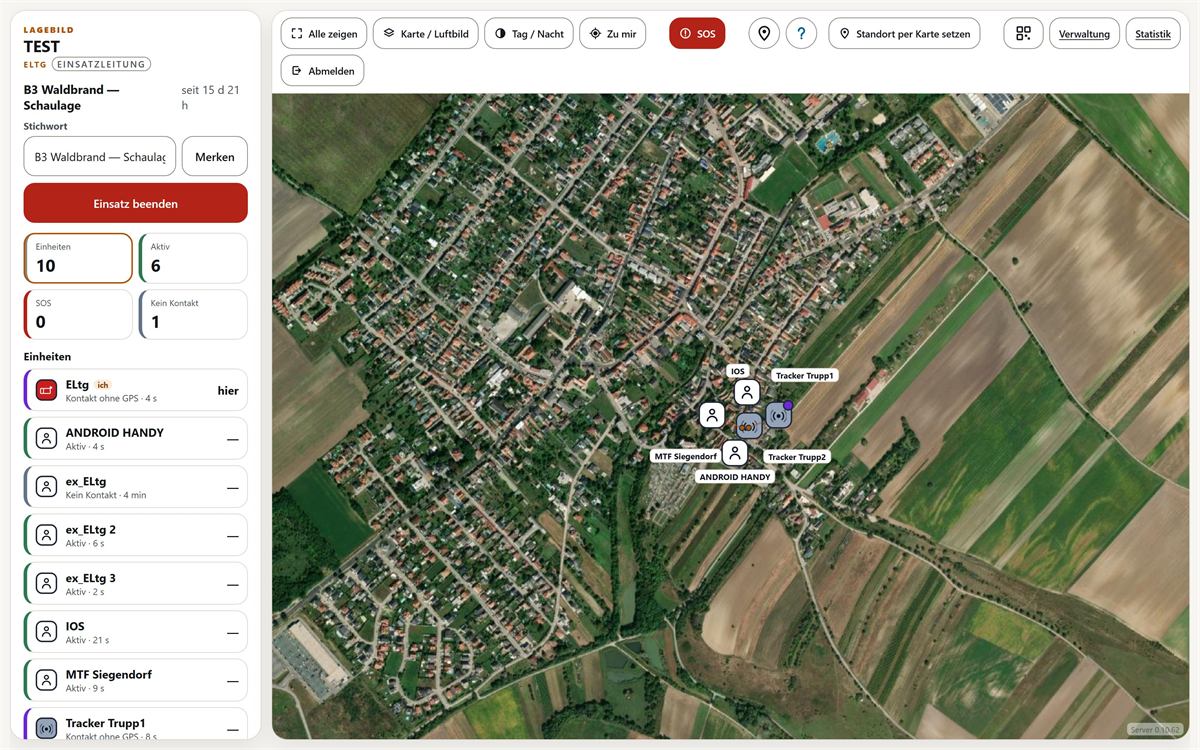Viewport: 1200px width, 750px height.
Task: Open the Statistik page
Action: [x=1153, y=33]
